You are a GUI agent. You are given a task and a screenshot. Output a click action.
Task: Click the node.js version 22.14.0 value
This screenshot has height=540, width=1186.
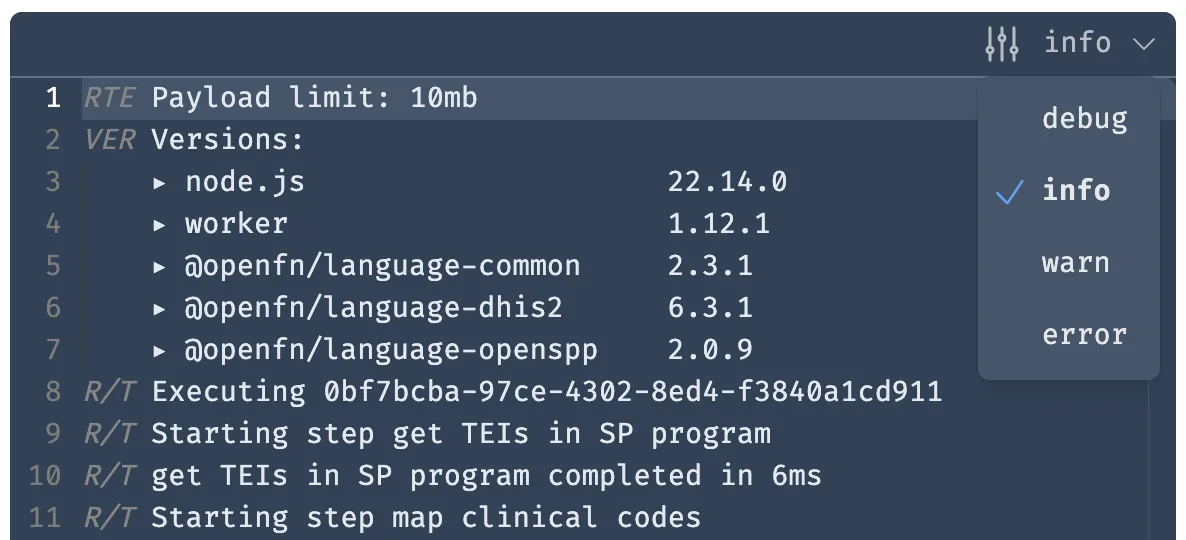pyautogui.click(x=727, y=182)
